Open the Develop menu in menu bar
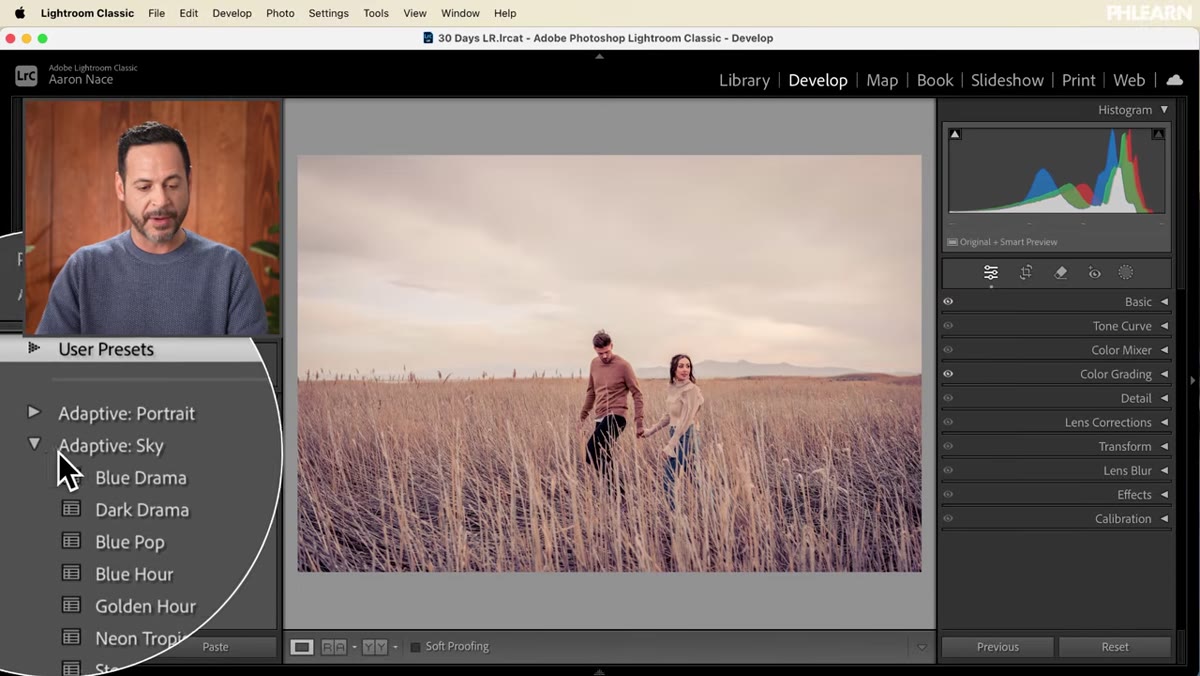This screenshot has width=1200, height=676. coord(232,13)
